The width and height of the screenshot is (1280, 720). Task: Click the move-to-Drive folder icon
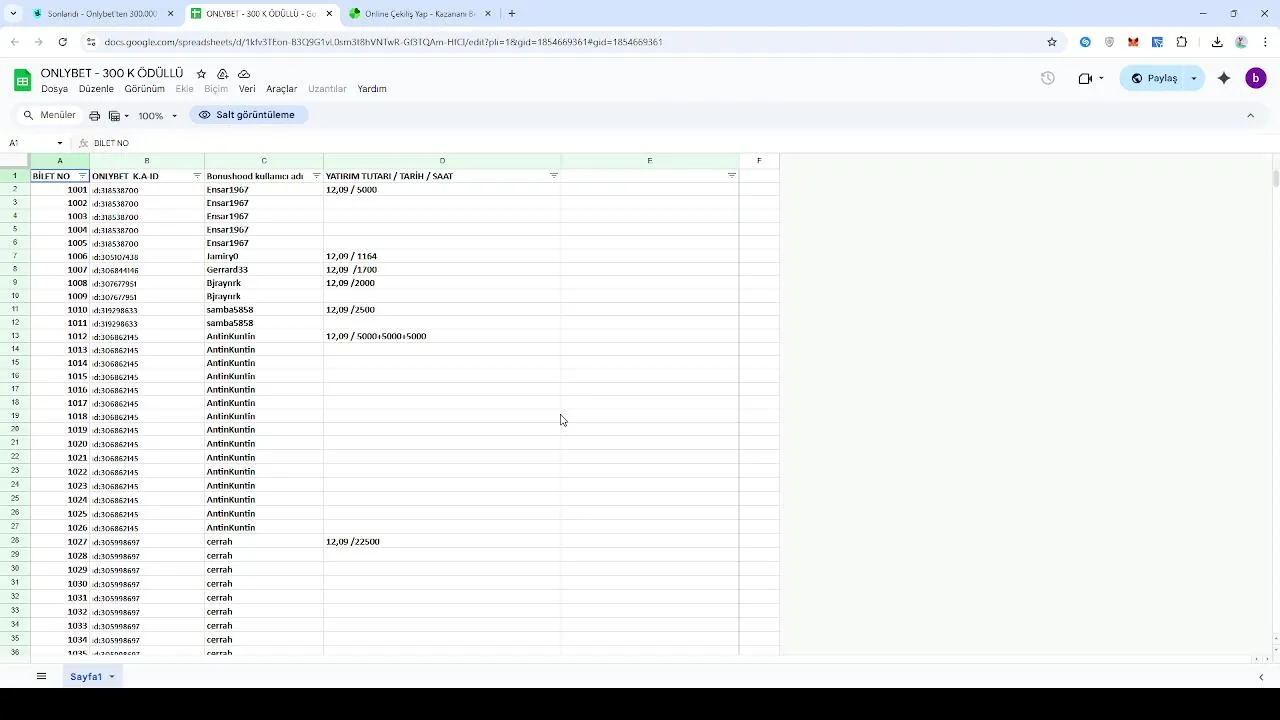[222, 74]
